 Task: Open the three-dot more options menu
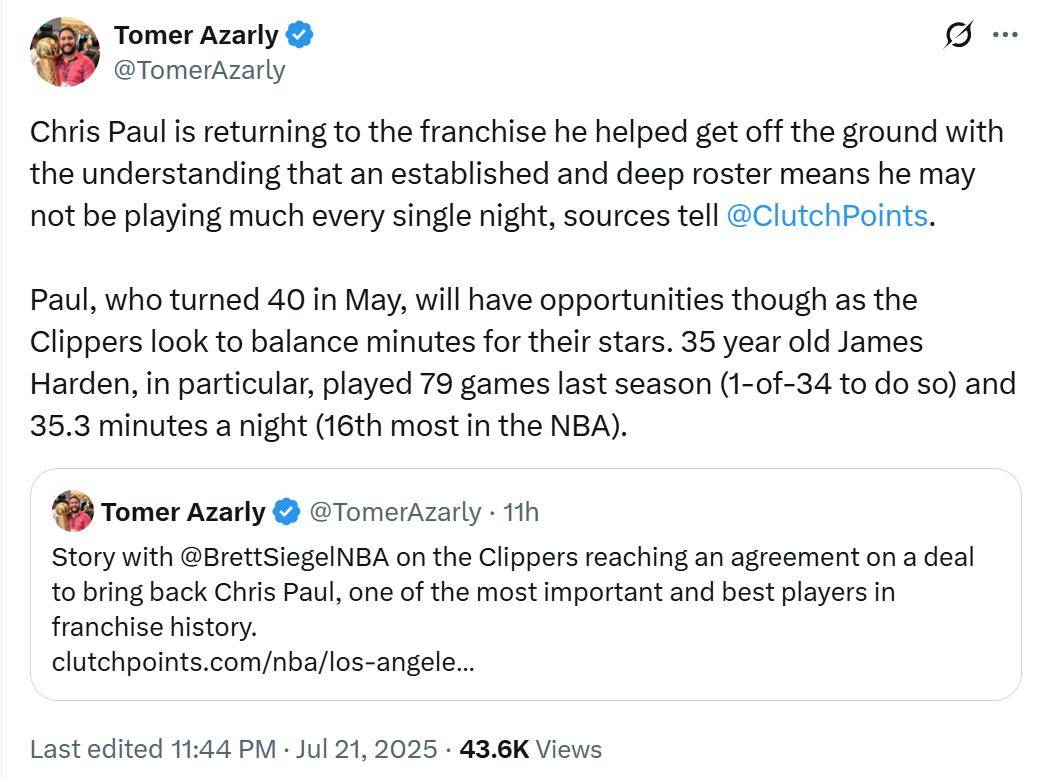tap(1005, 34)
